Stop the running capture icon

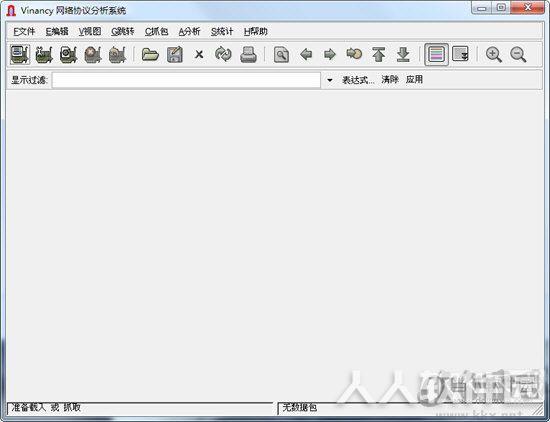click(x=93, y=55)
